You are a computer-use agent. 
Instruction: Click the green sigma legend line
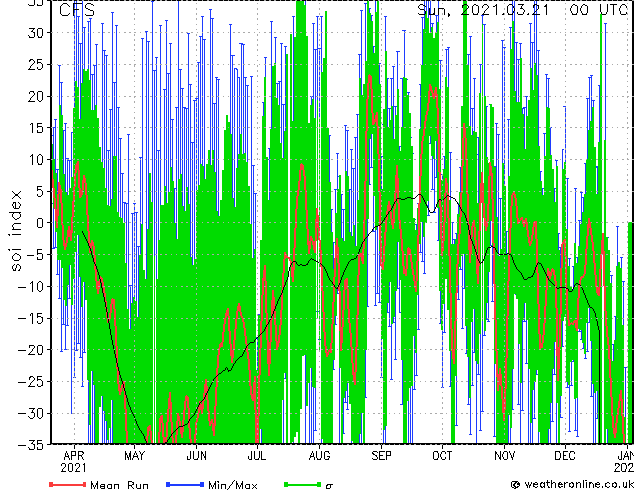[x=302, y=484]
